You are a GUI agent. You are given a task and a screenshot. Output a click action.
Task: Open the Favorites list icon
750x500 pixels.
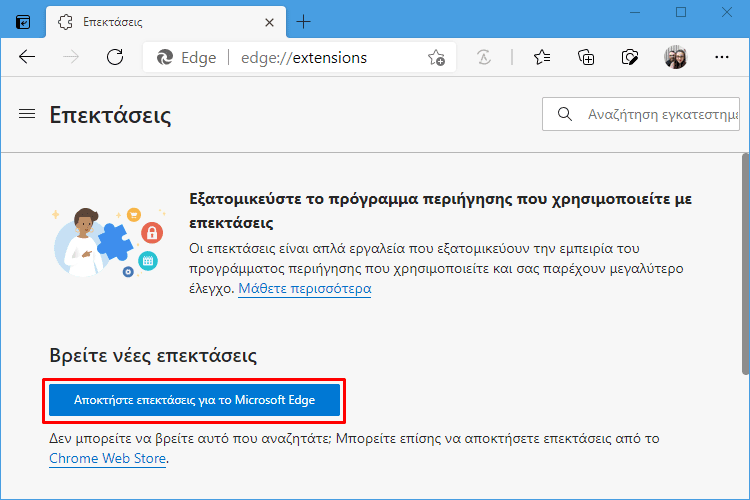[541, 57]
